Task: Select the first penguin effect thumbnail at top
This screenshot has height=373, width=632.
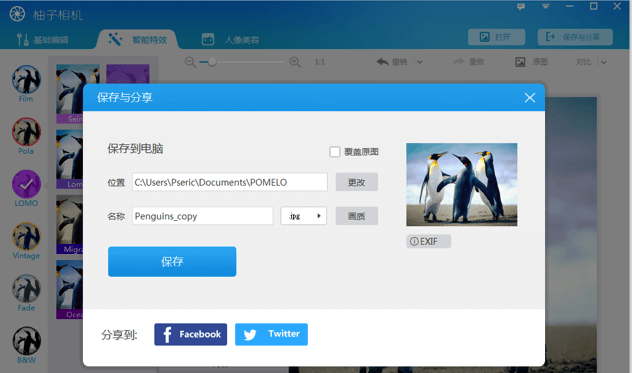Action: pos(78,94)
